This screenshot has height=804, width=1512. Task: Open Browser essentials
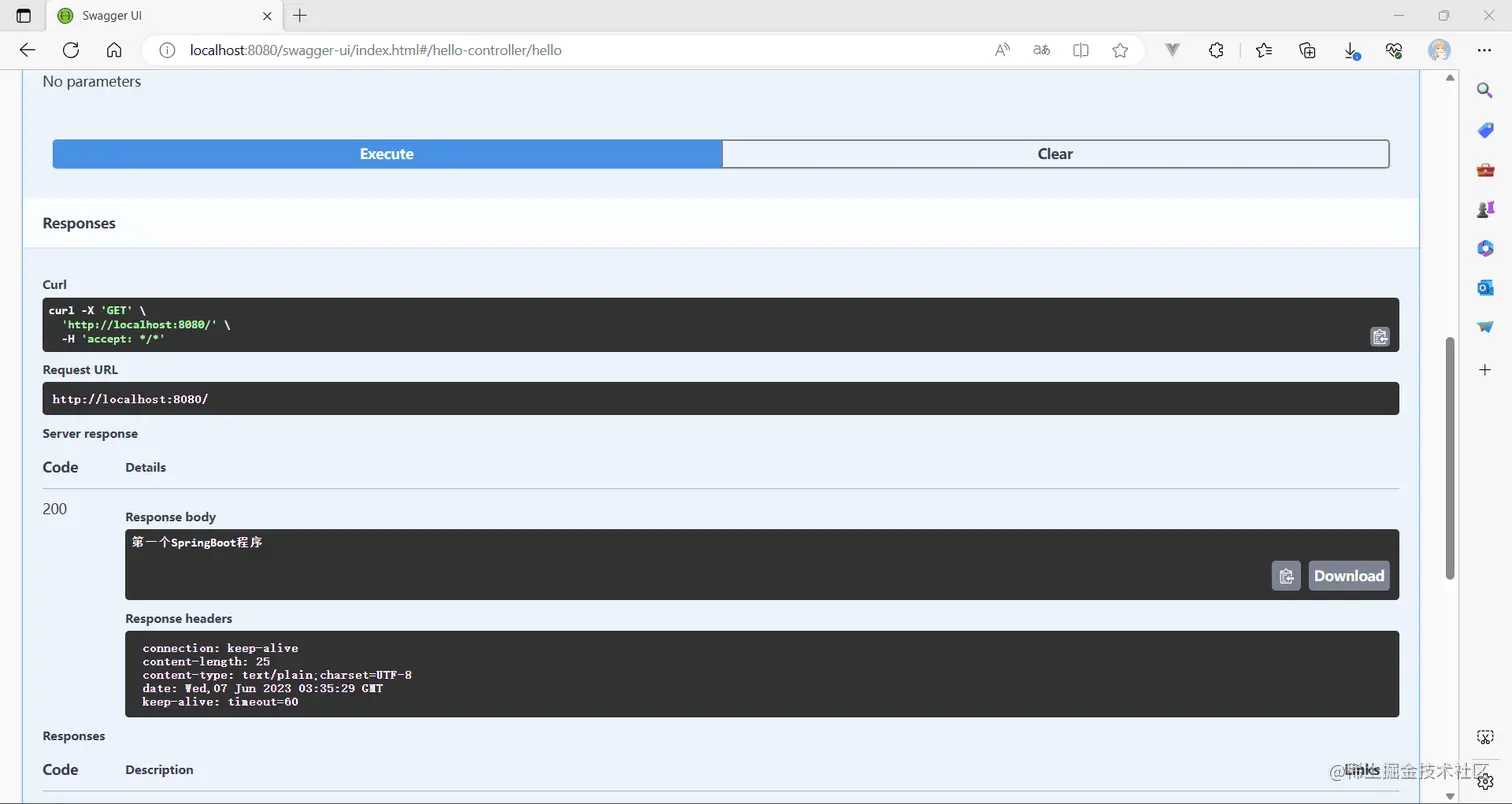click(x=1395, y=50)
